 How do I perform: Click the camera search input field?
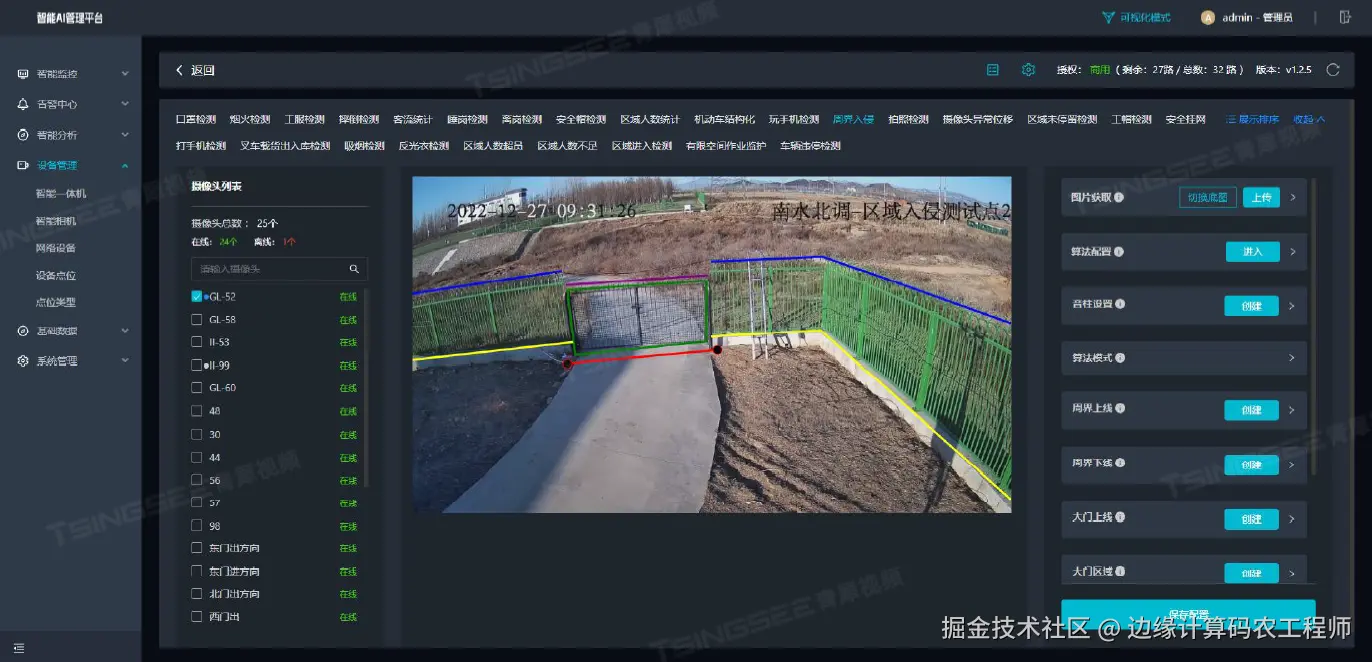point(270,269)
